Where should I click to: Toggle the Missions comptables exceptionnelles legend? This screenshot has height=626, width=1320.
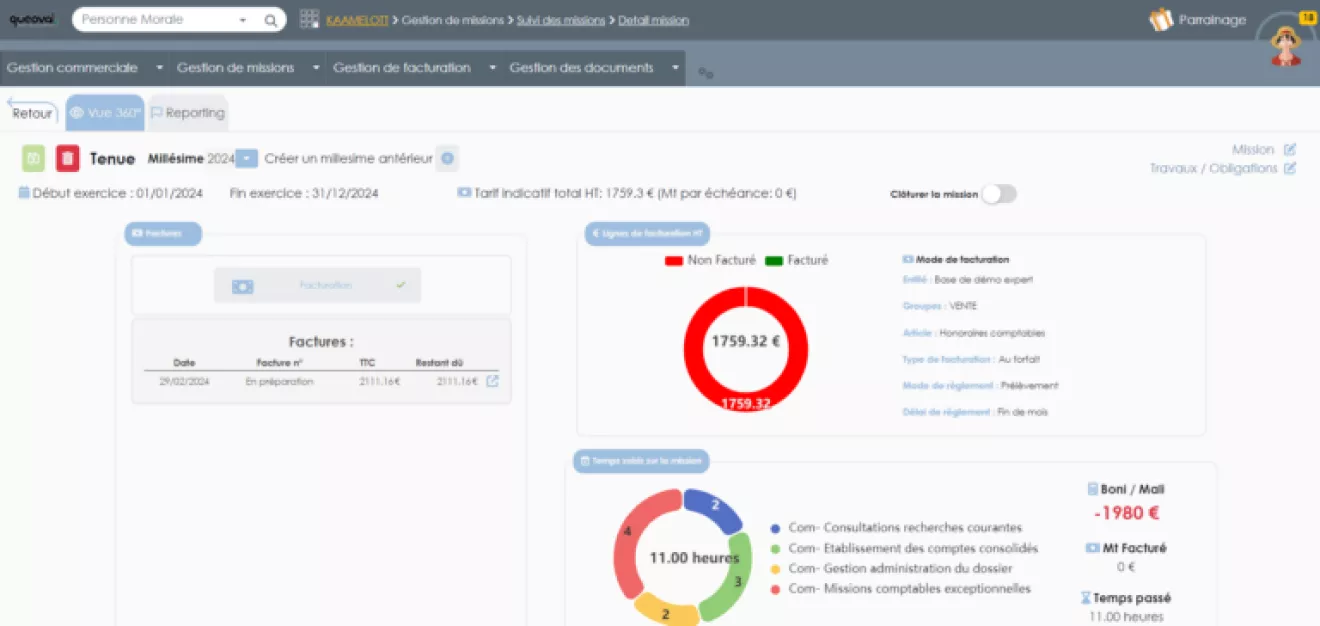pyautogui.click(x=900, y=589)
